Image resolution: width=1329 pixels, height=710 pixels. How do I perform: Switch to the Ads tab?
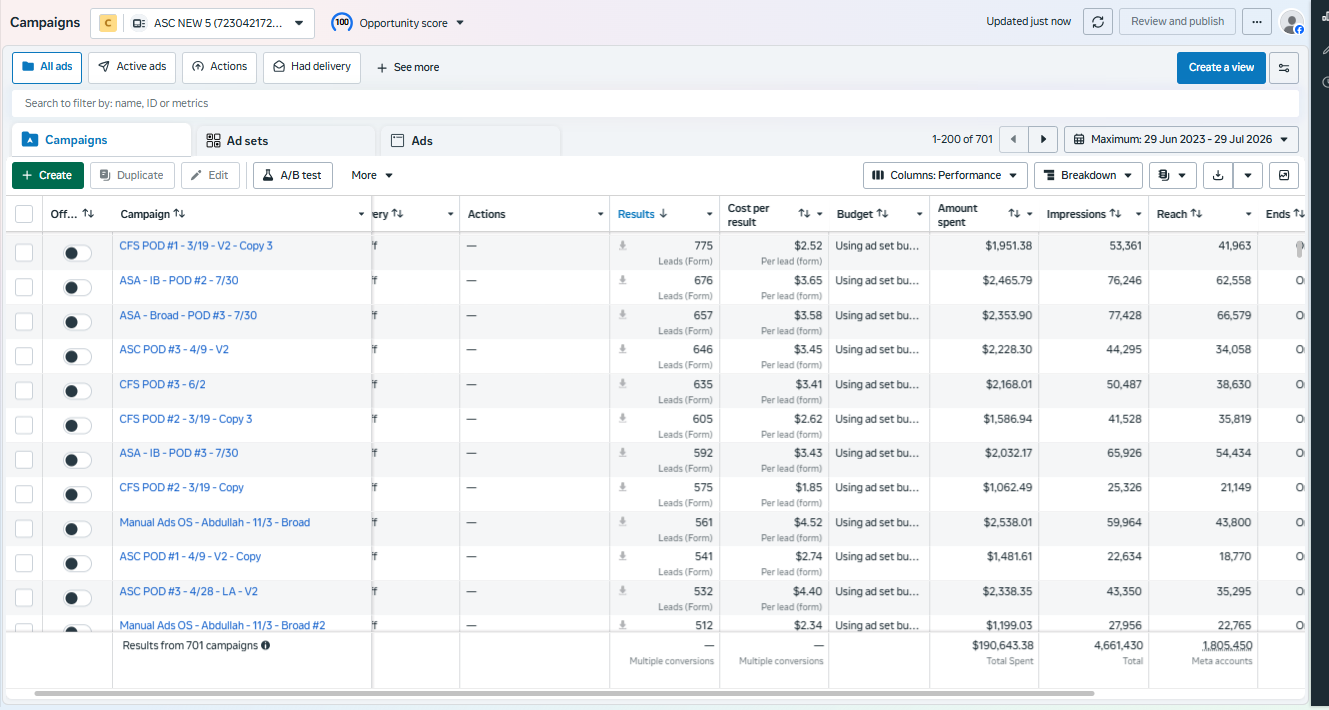(470, 141)
